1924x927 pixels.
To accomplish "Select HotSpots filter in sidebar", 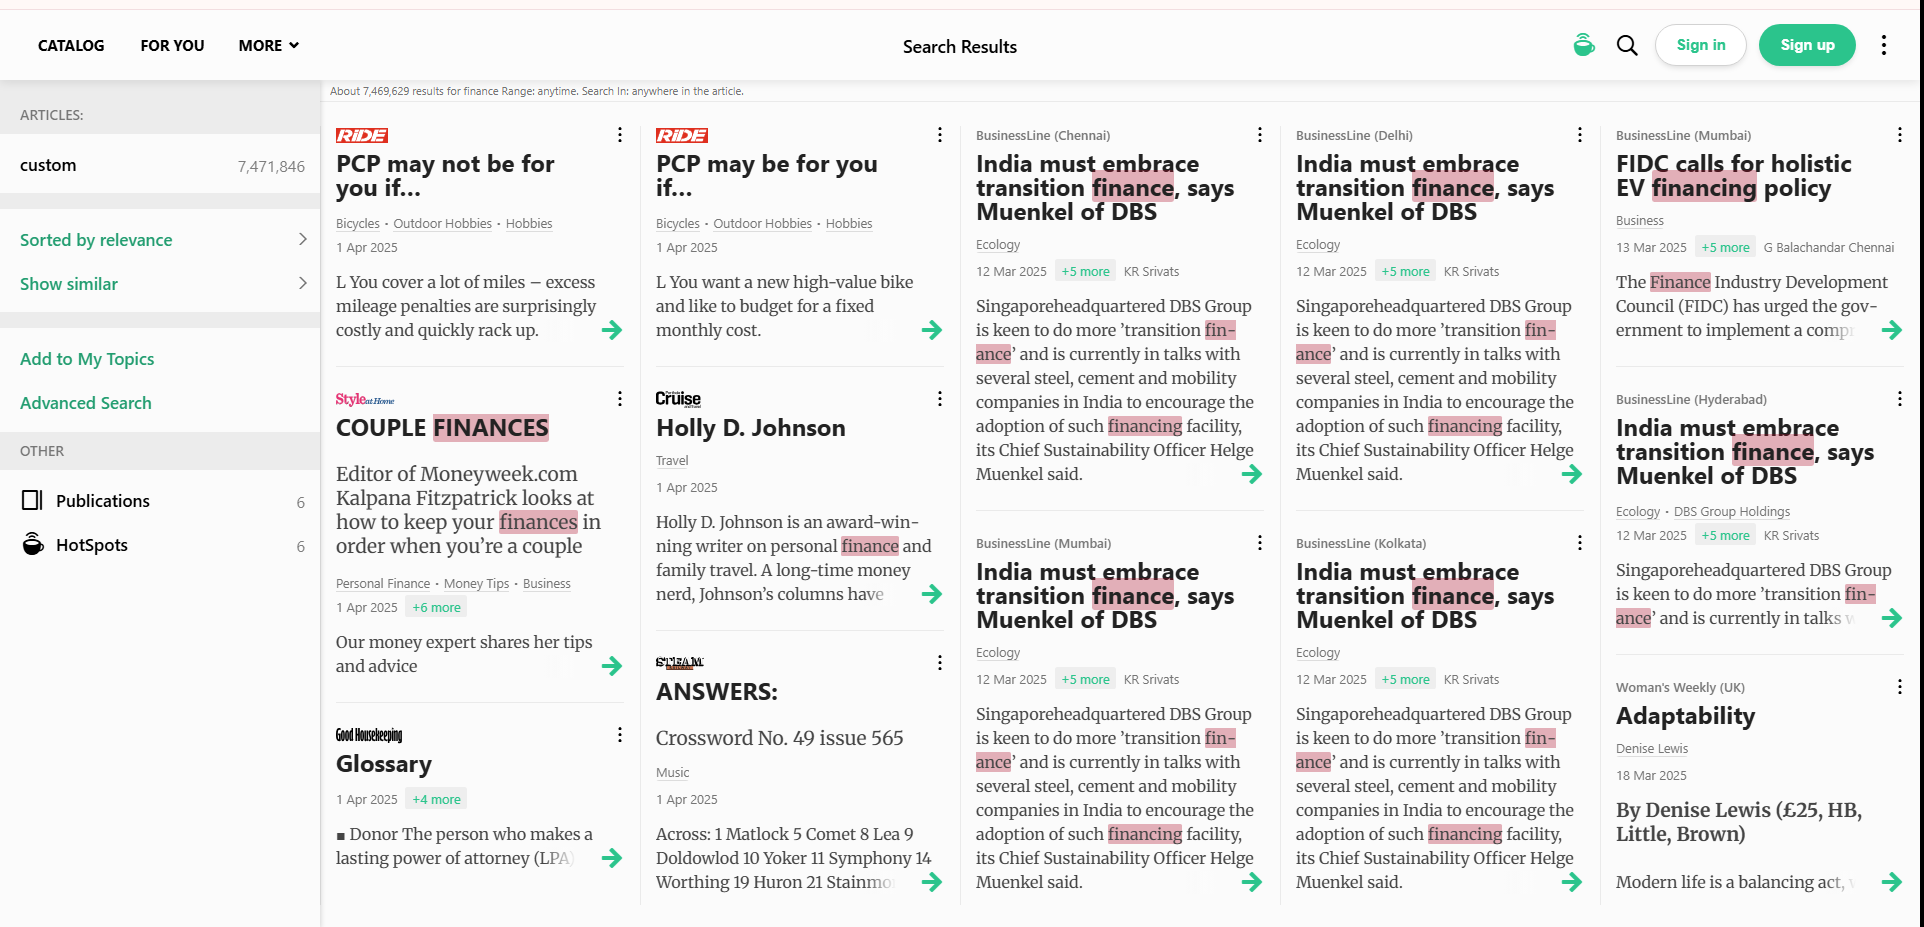I will [x=91, y=545].
